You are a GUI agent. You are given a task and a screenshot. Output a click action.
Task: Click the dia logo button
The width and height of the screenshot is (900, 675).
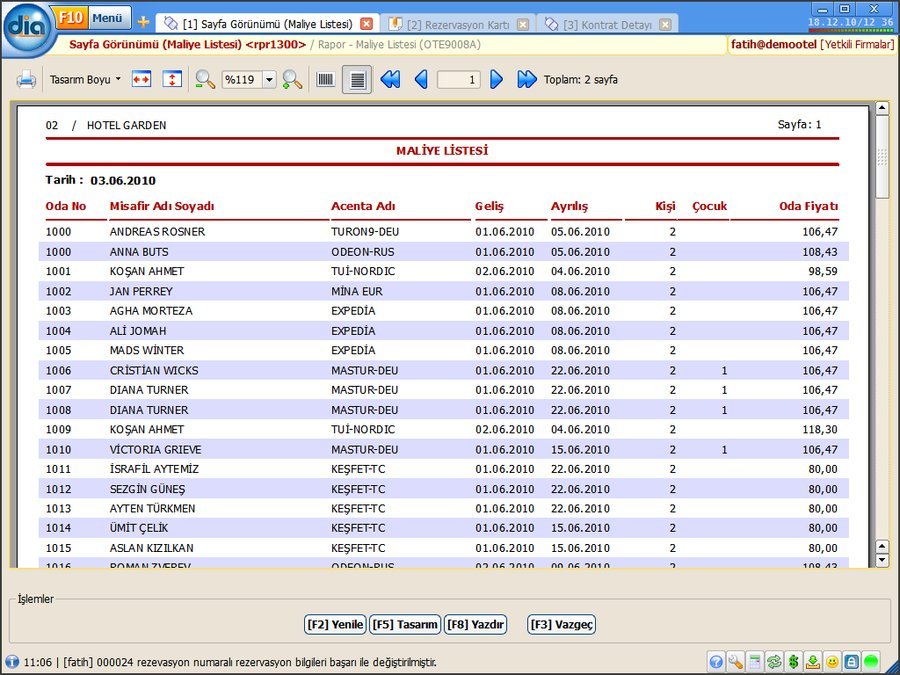click(25, 27)
